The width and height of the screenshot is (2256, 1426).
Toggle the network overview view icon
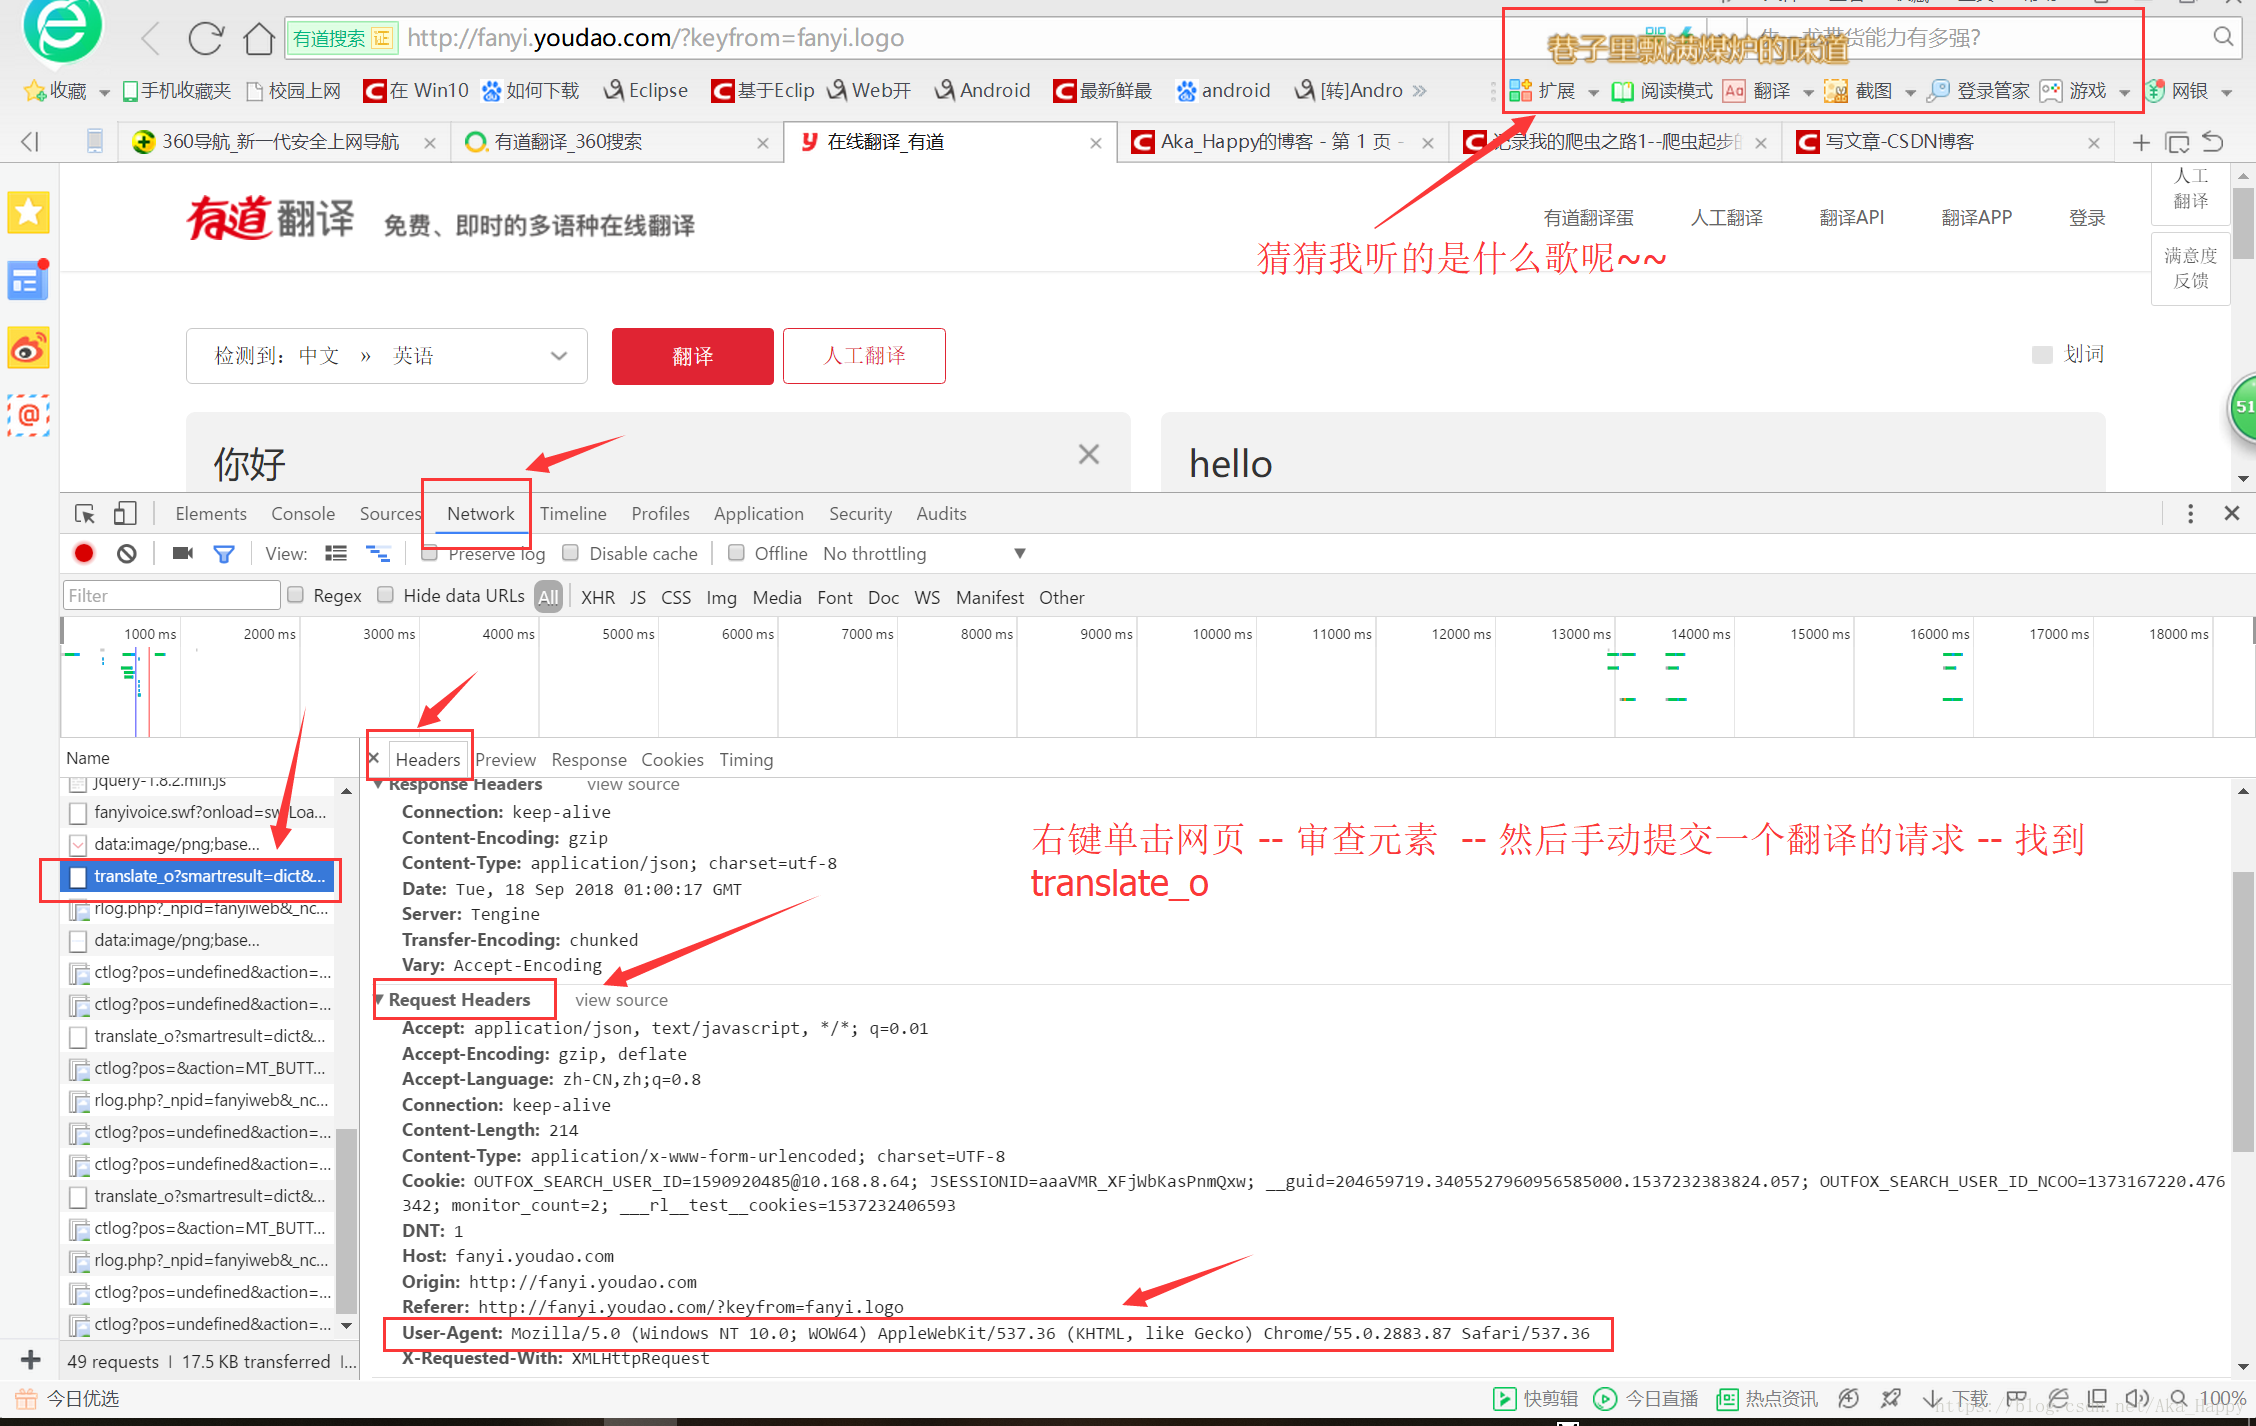(x=377, y=553)
